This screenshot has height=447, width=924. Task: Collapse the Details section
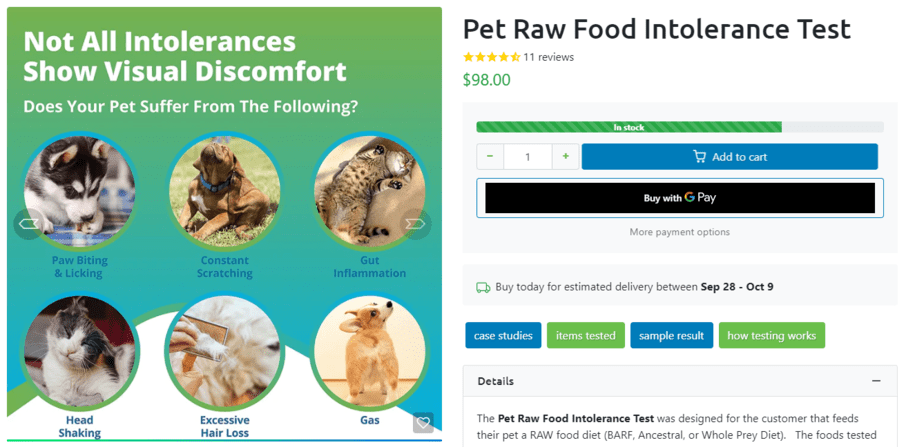pyautogui.click(x=876, y=381)
